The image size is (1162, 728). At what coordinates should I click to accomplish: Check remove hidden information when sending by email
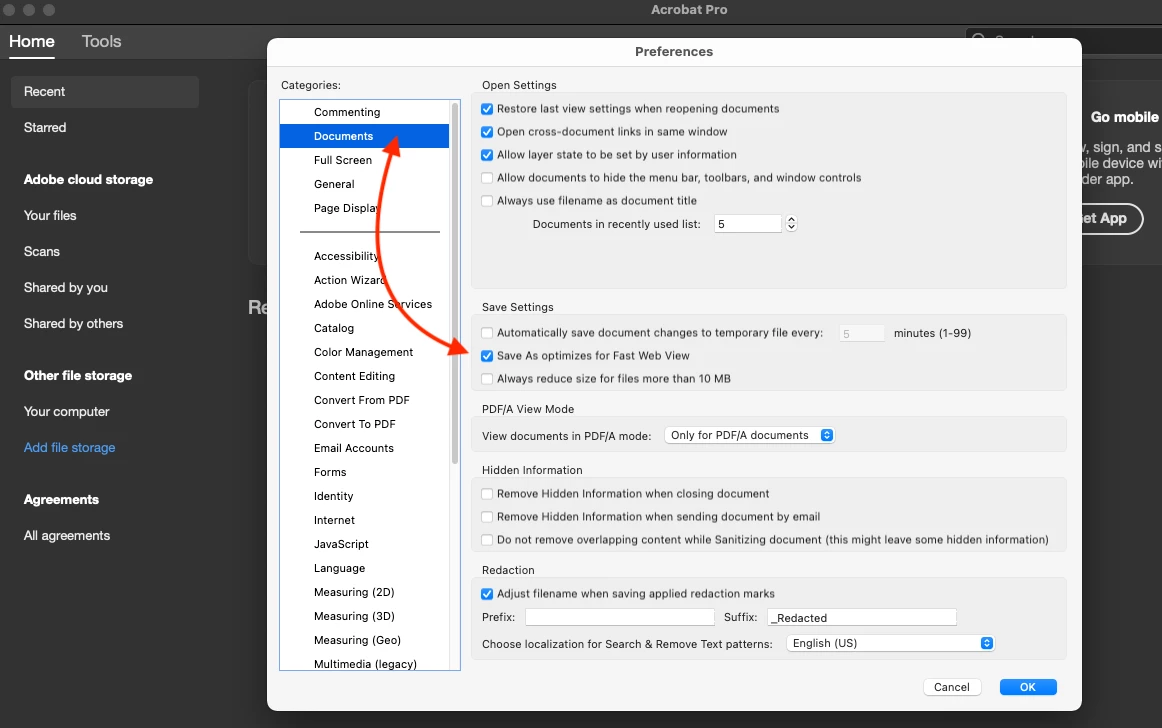pyautogui.click(x=487, y=517)
